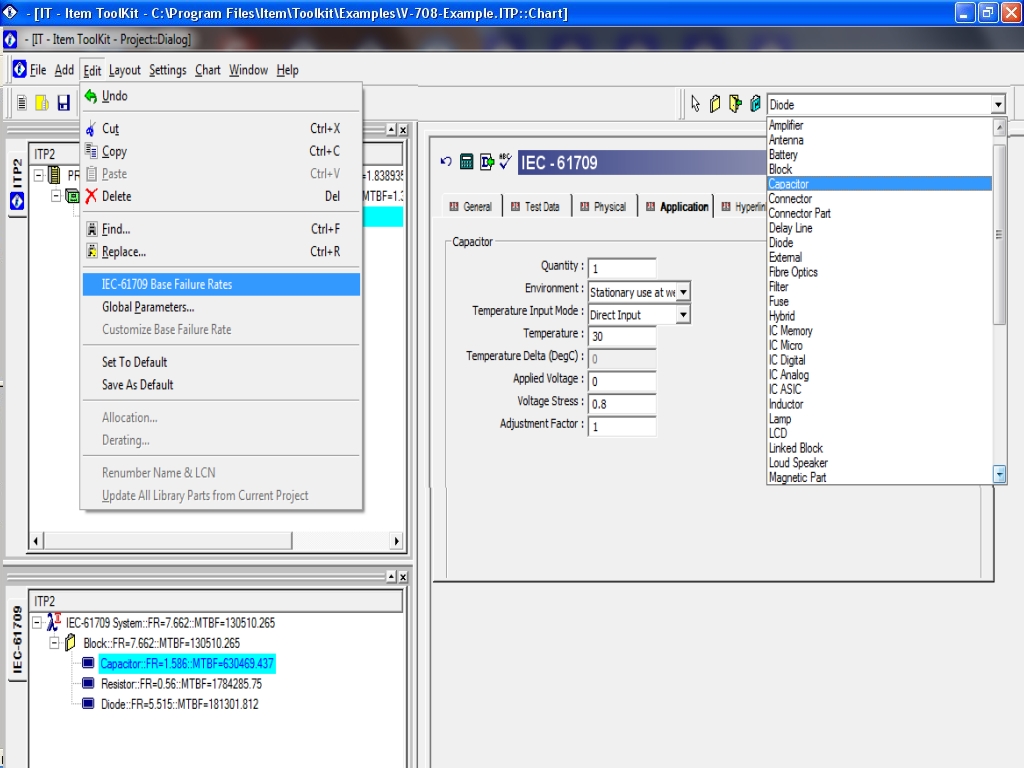The image size is (1024, 768).
Task: Collapse the component type dropdown showing Diode
Action: 998,104
